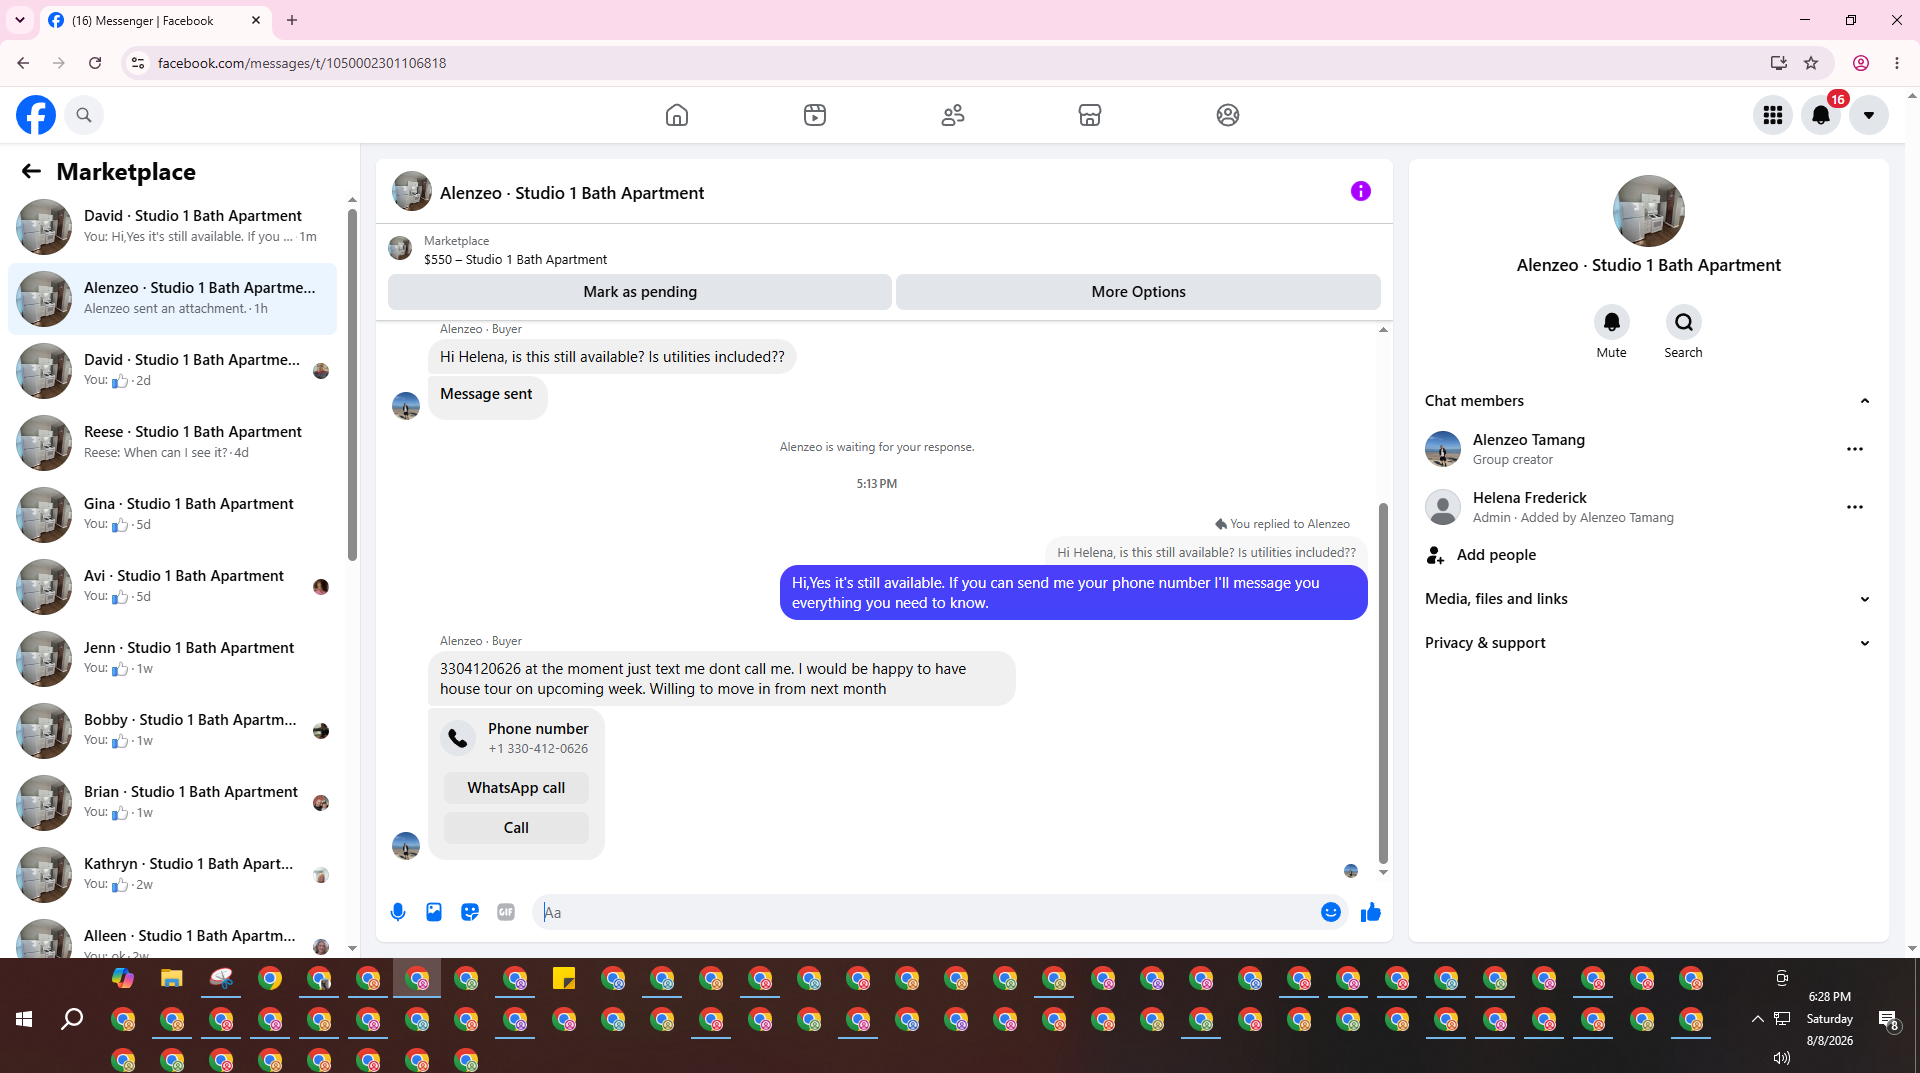Image resolution: width=1920 pixels, height=1073 pixels.
Task: Choose a sticker from sticker icon
Action: (x=470, y=912)
